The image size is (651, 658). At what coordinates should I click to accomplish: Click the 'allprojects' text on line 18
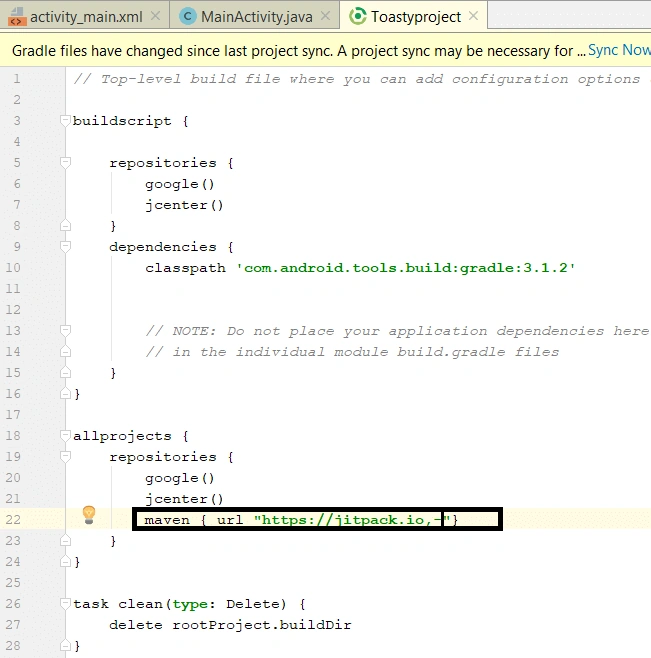click(x=122, y=436)
